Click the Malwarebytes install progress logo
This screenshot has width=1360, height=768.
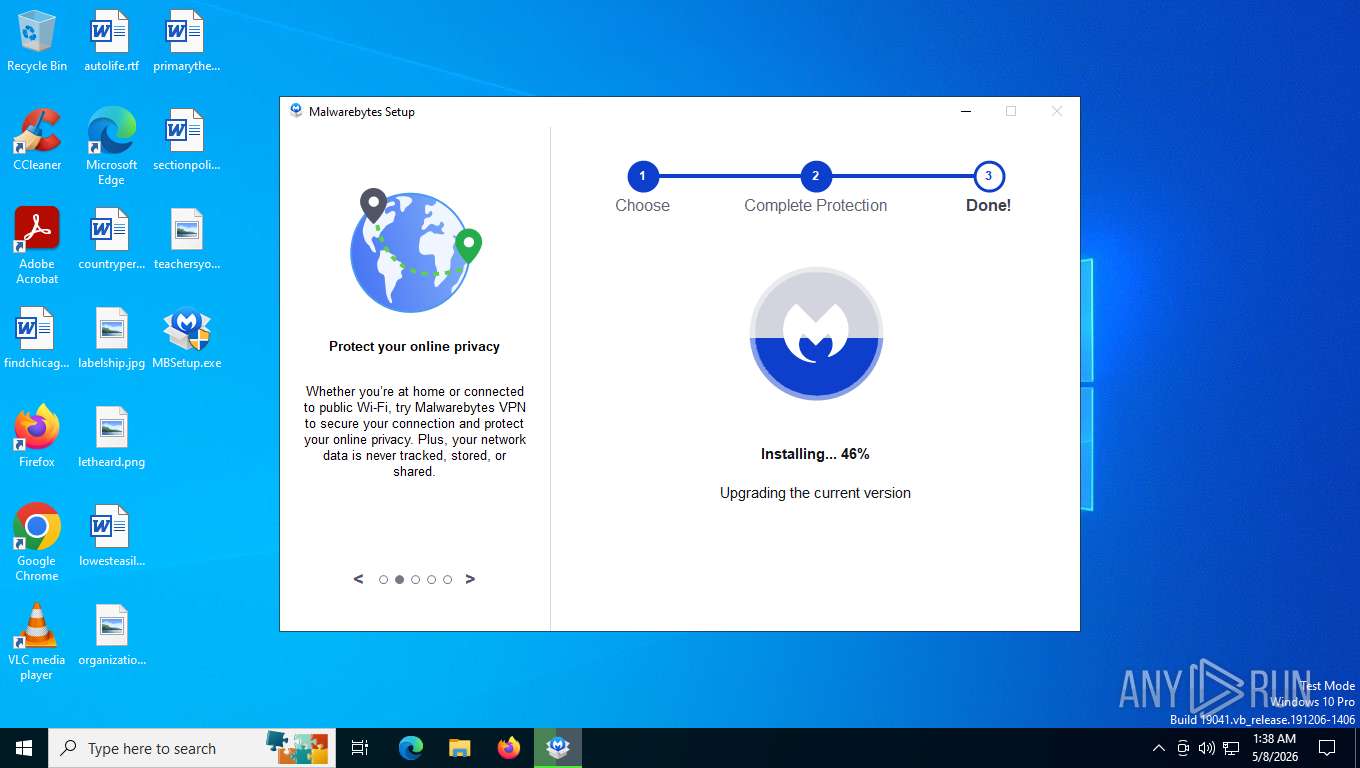pos(816,334)
